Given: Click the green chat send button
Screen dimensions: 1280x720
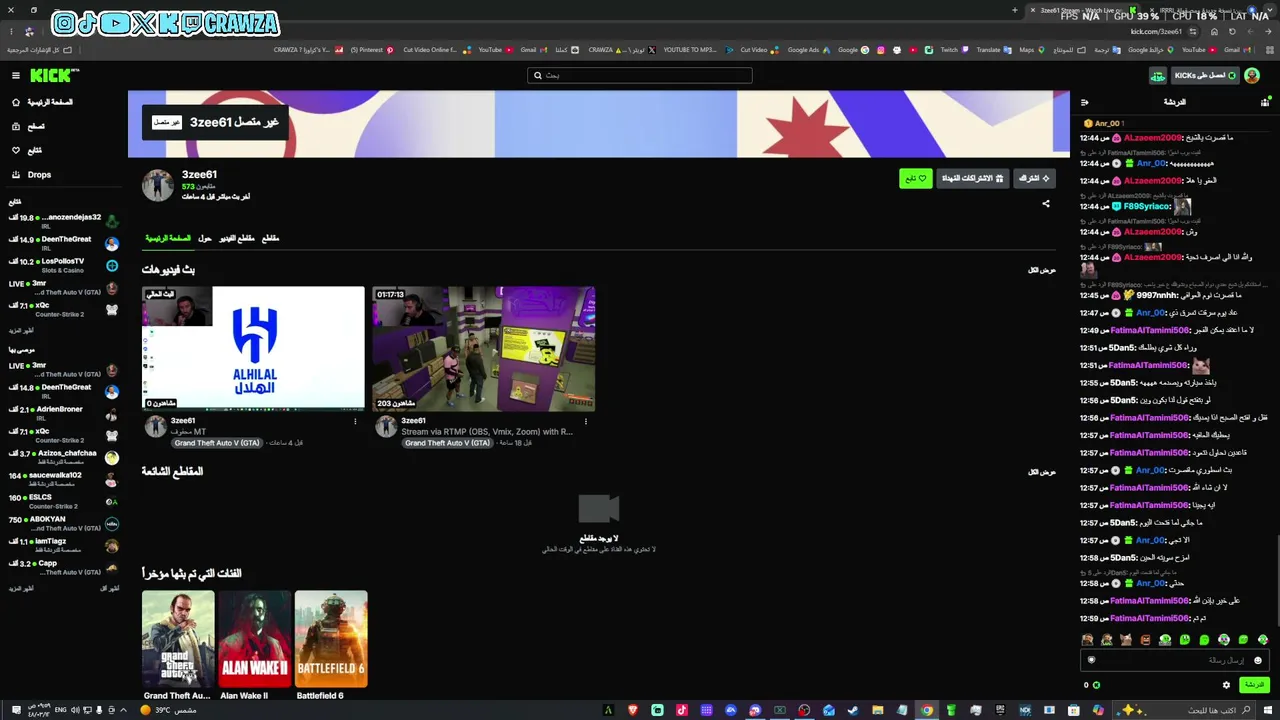Looking at the screenshot, I should tap(1254, 685).
